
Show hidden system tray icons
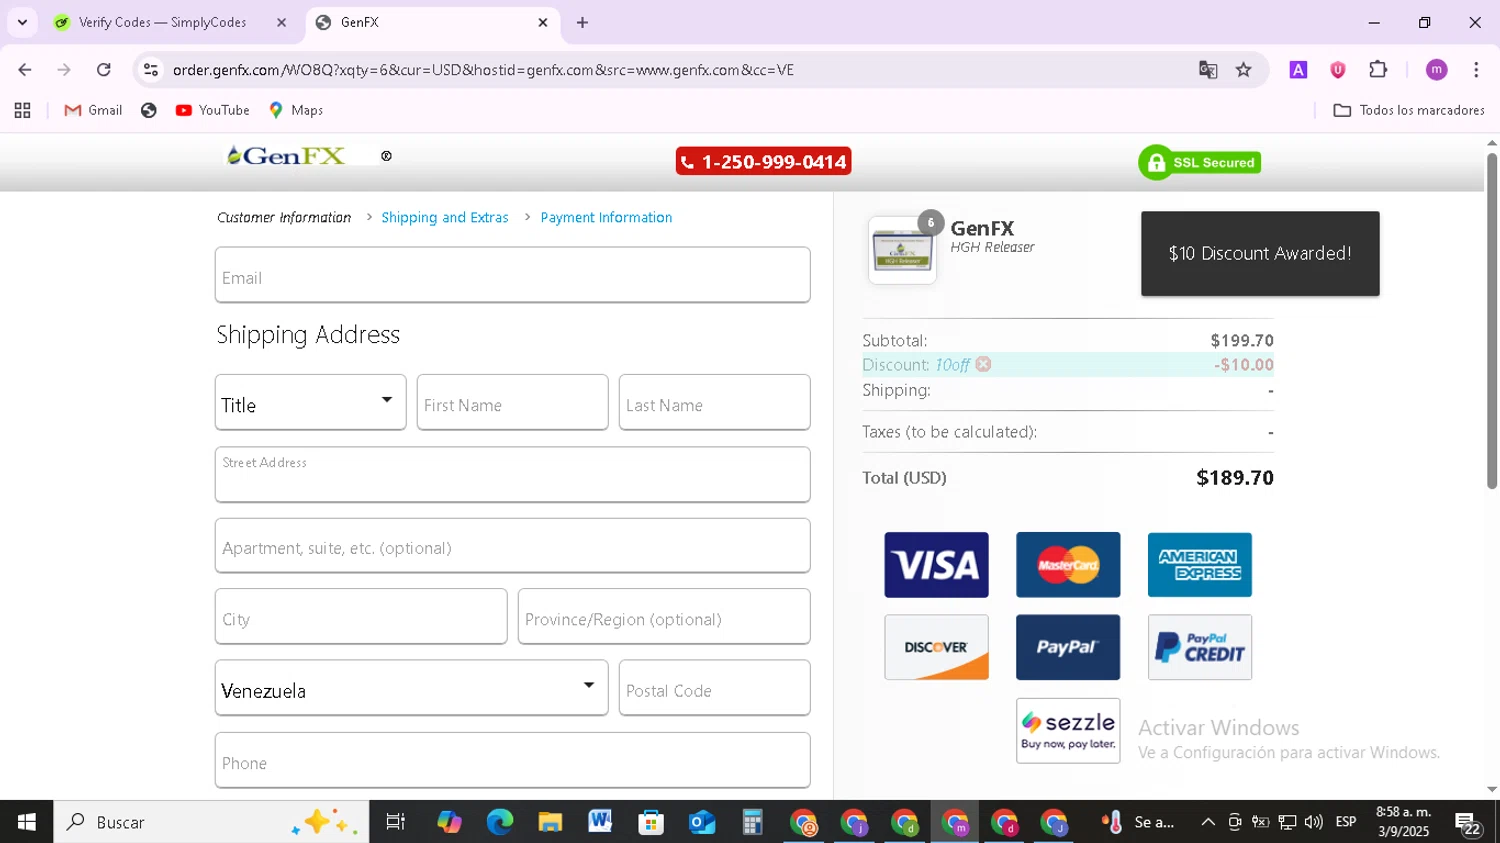point(1208,822)
